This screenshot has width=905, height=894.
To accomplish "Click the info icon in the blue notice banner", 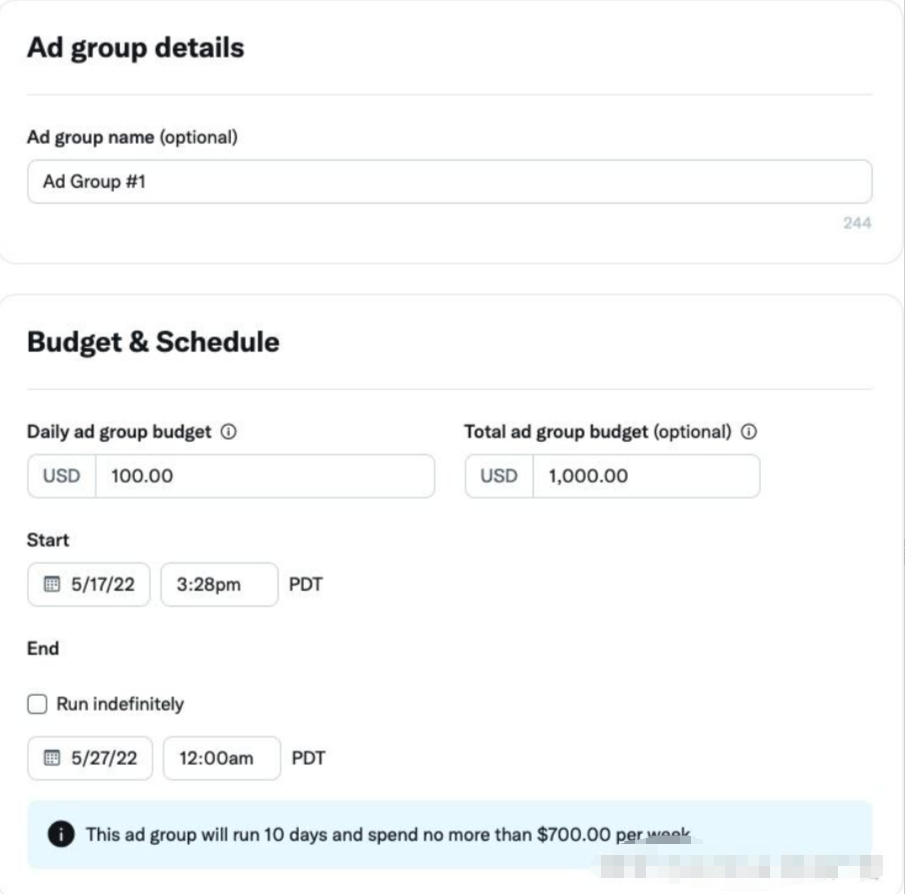I will [60, 834].
